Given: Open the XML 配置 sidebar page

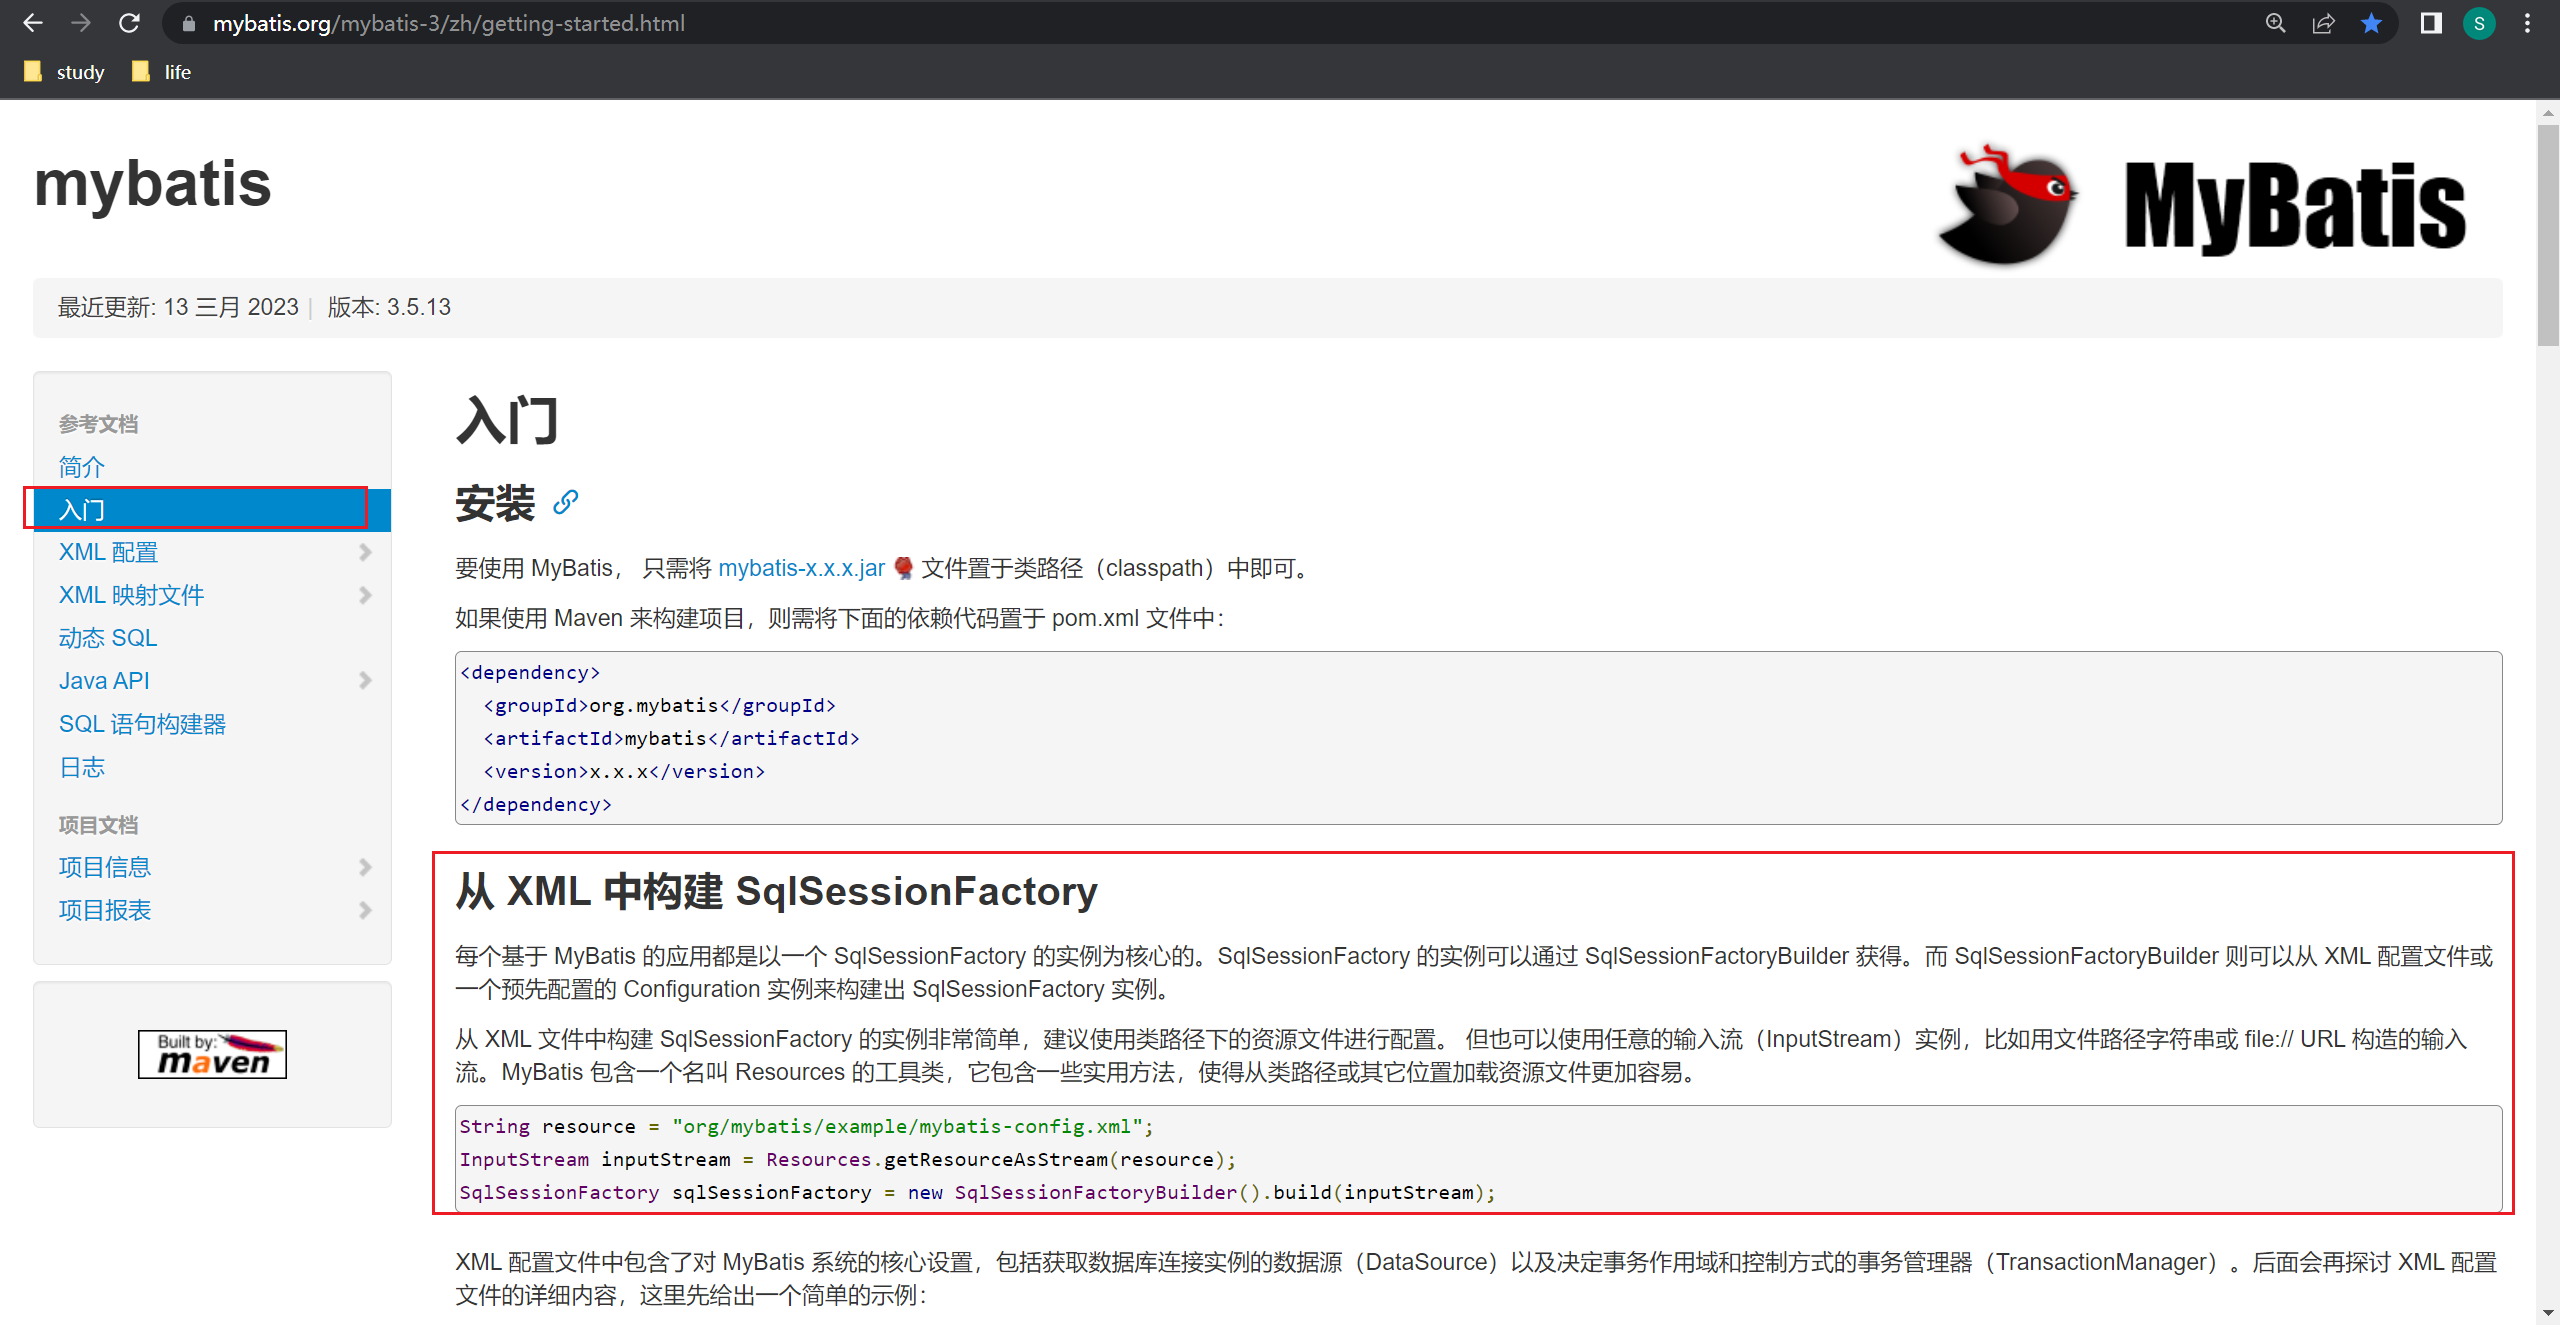Looking at the screenshot, I should tap(108, 552).
